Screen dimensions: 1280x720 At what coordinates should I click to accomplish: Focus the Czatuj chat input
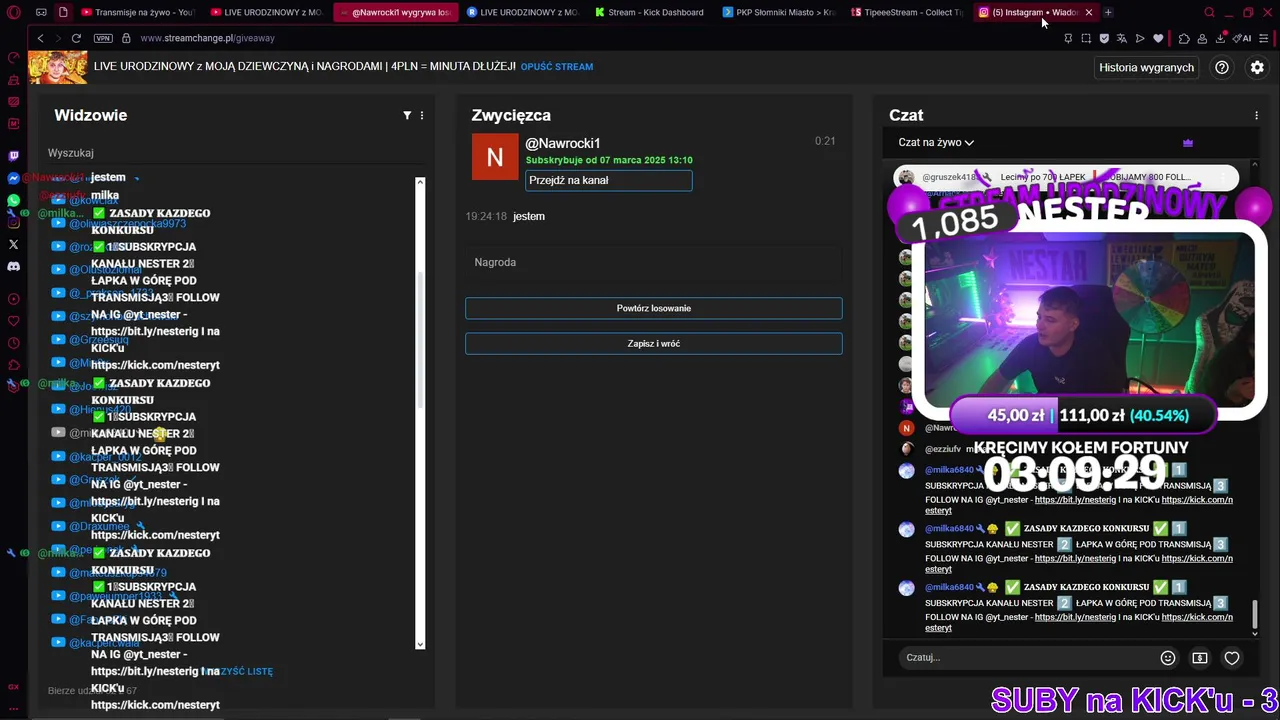[1025, 657]
